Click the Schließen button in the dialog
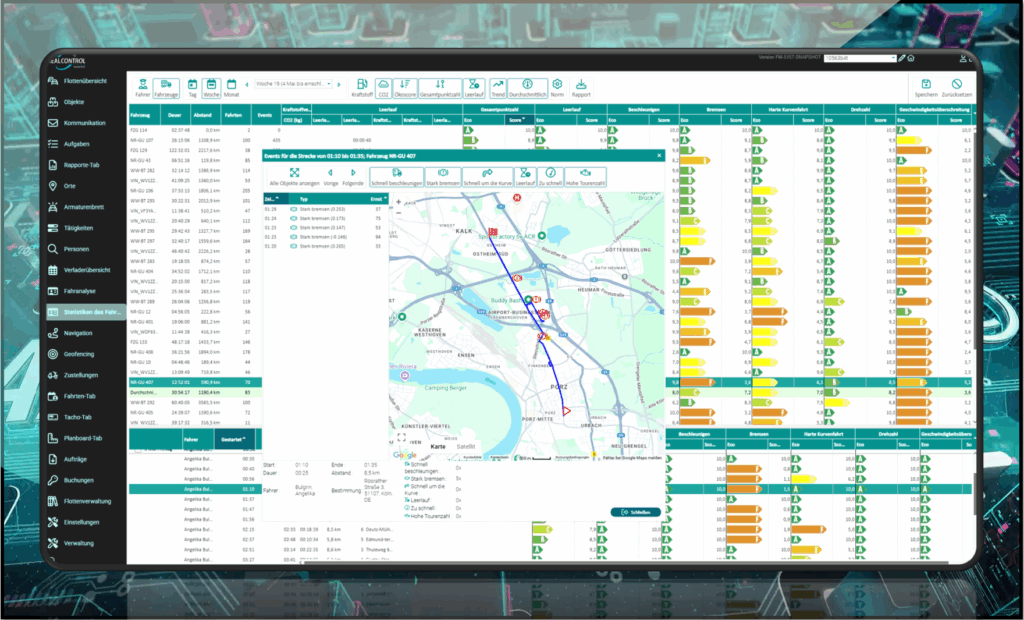The image size is (1024, 620). (x=634, y=512)
